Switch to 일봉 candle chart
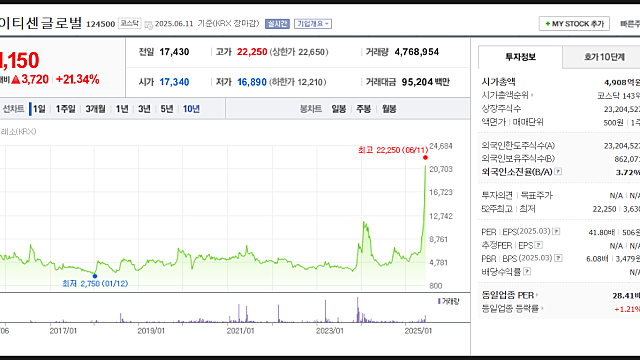This screenshot has height=360, width=640. (x=339, y=109)
